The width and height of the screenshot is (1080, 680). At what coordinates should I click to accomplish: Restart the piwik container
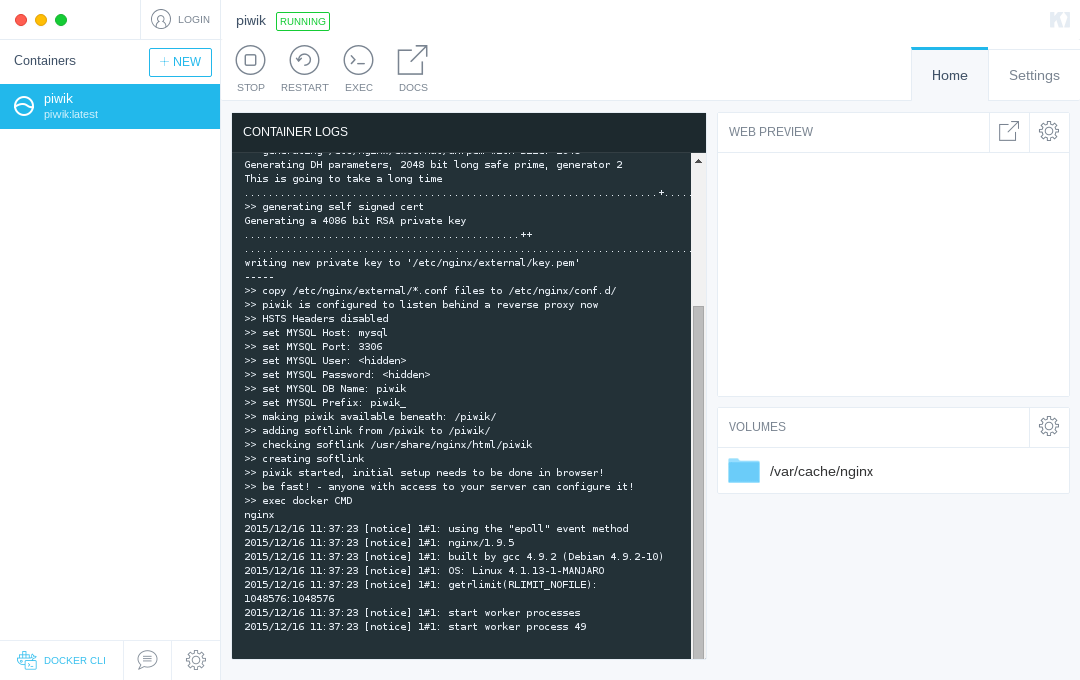[304, 68]
